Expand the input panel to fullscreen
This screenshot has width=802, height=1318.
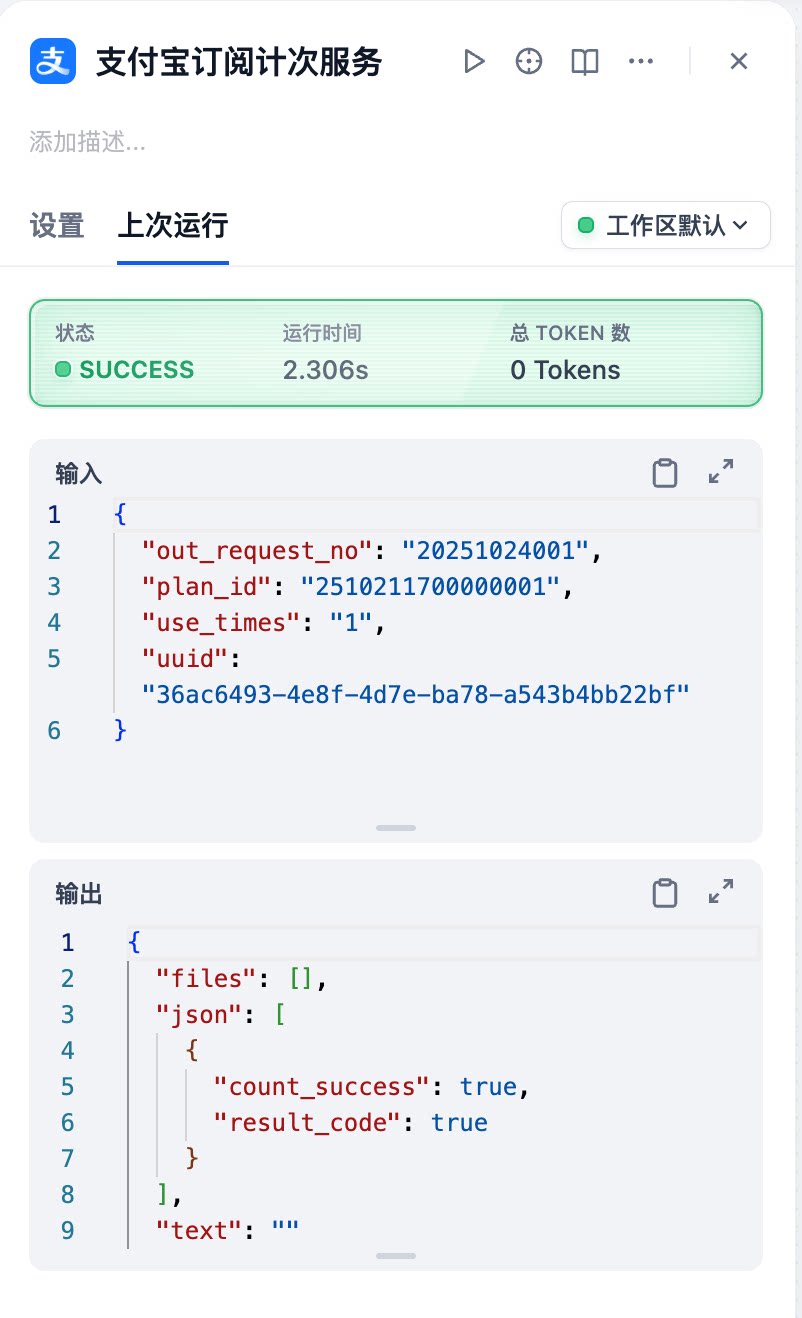click(x=721, y=472)
